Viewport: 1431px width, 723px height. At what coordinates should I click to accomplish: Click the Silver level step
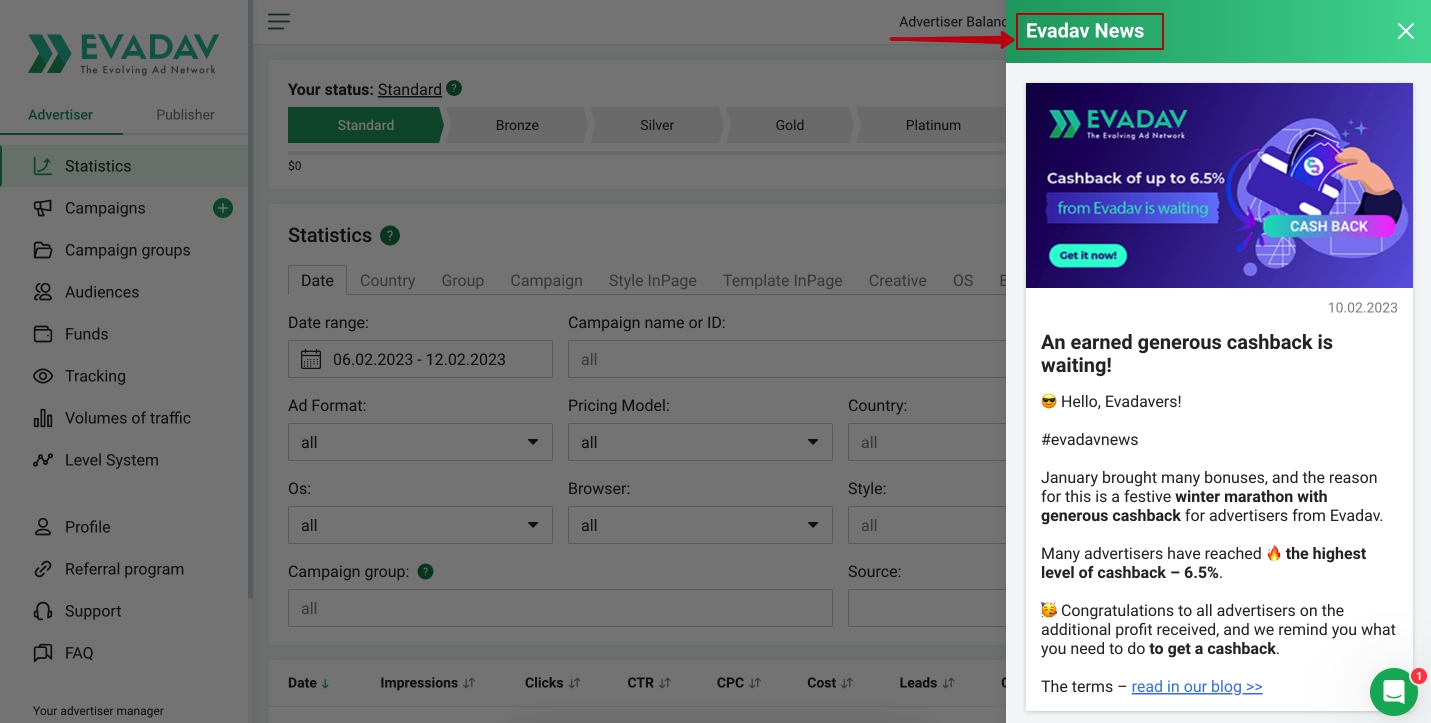(657, 125)
